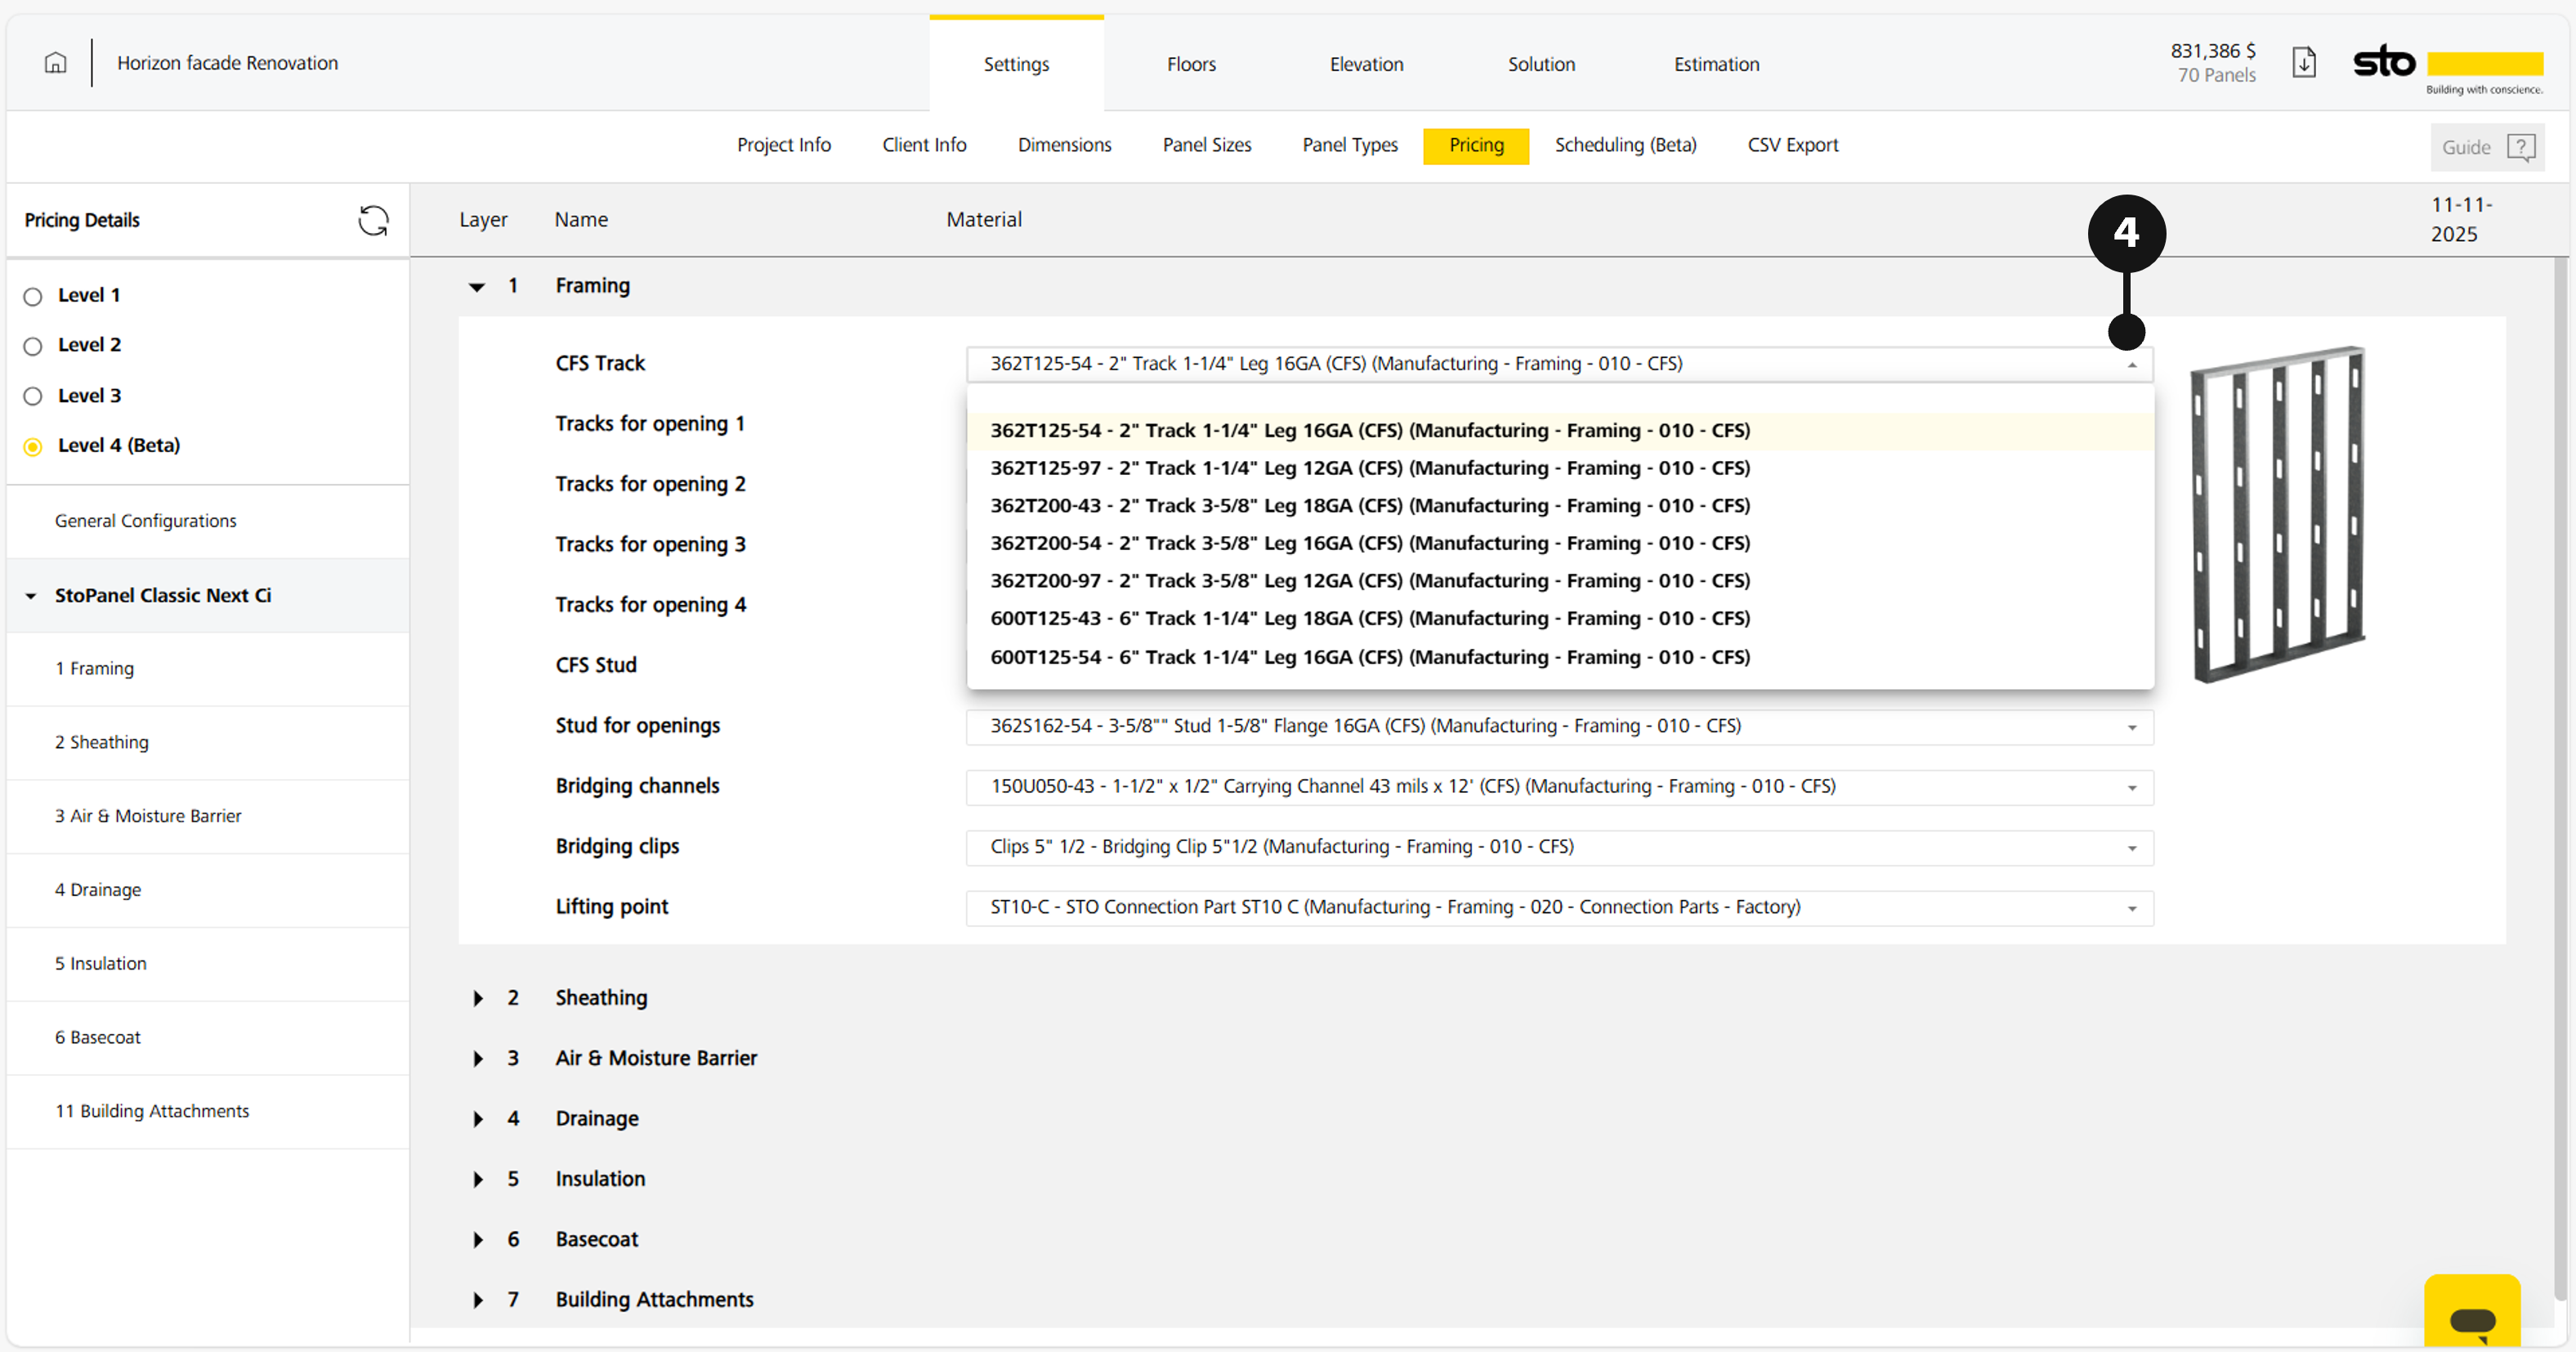Viewport: 2576px width, 1352px height.
Task: Go to 11 Building Attachments in the sidebar
Action: [x=208, y=1112]
